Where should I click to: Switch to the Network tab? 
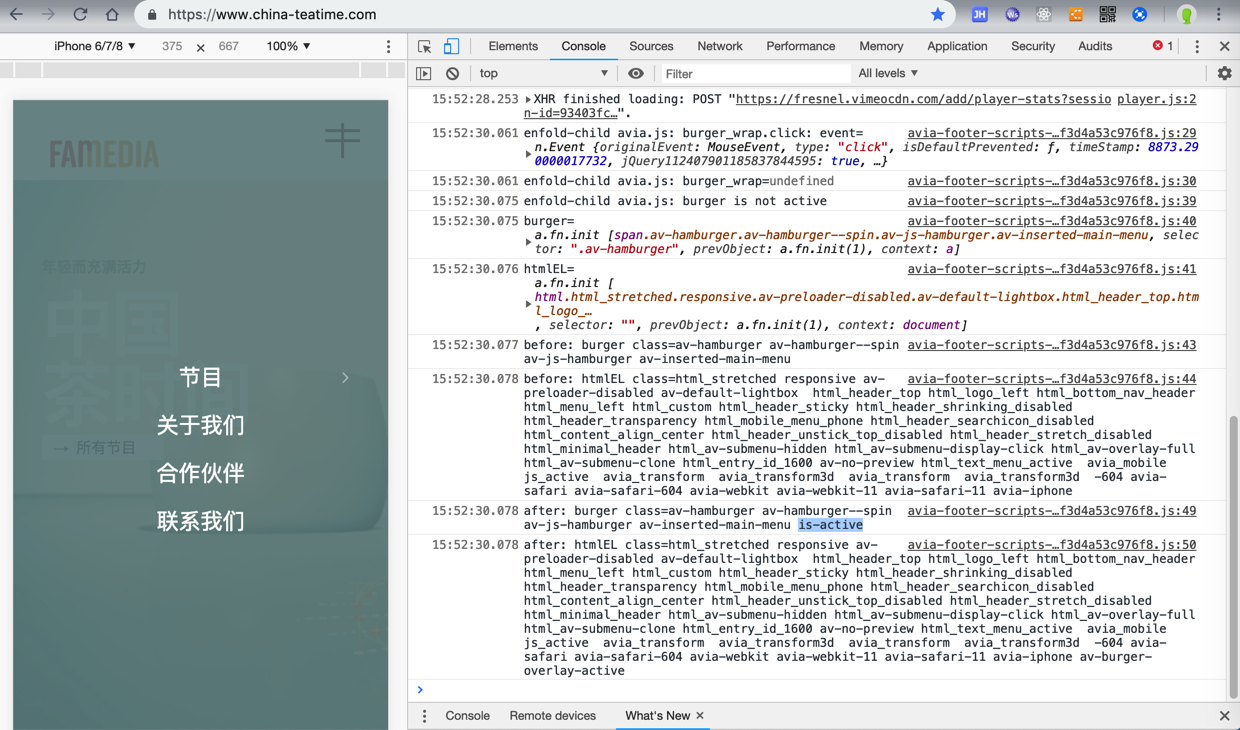coord(719,46)
